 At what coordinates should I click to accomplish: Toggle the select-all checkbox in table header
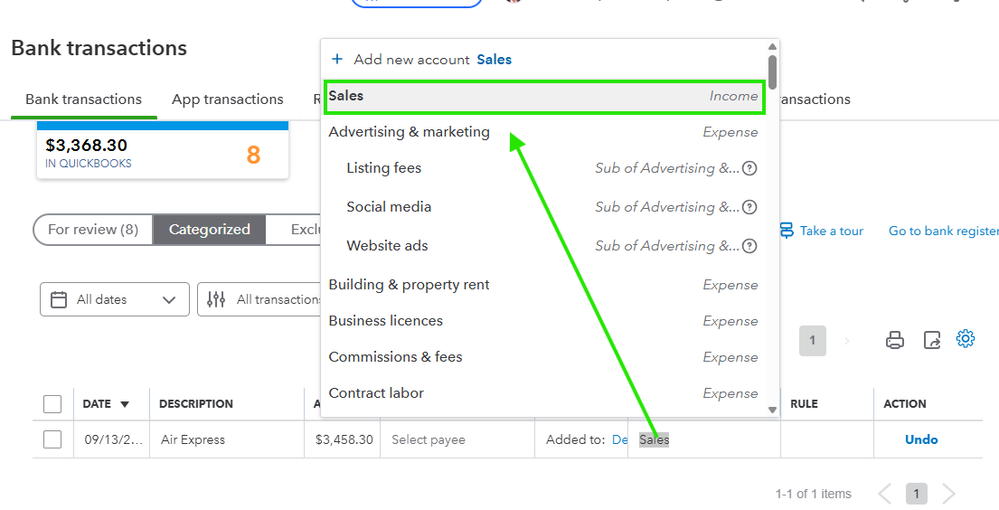click(53, 404)
